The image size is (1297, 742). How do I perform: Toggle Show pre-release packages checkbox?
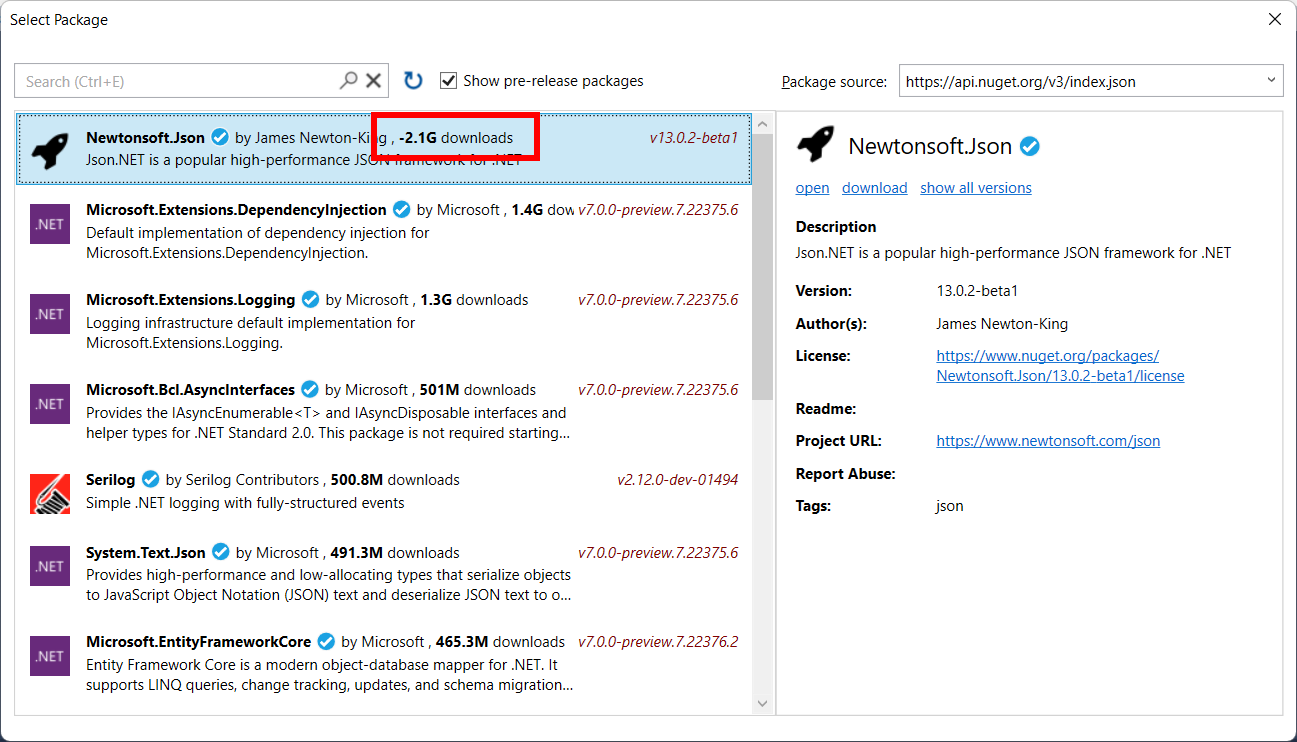pos(449,81)
